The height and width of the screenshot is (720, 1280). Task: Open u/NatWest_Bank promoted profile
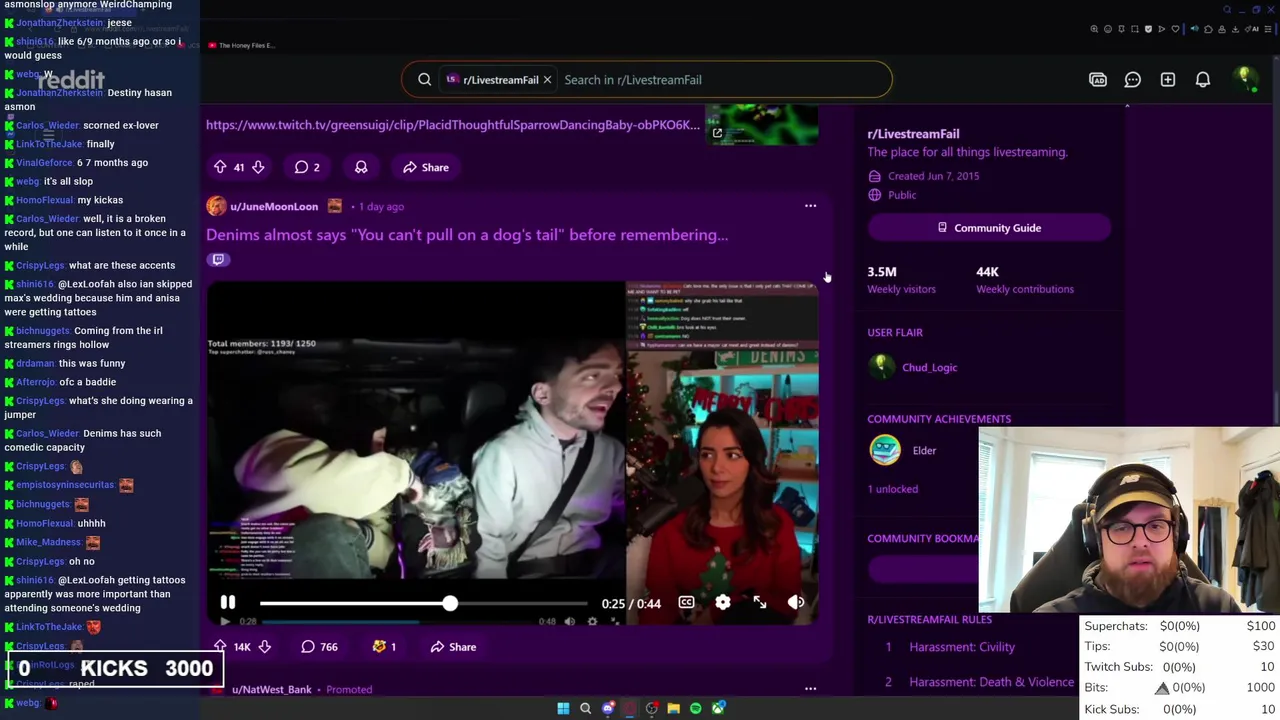point(271,689)
